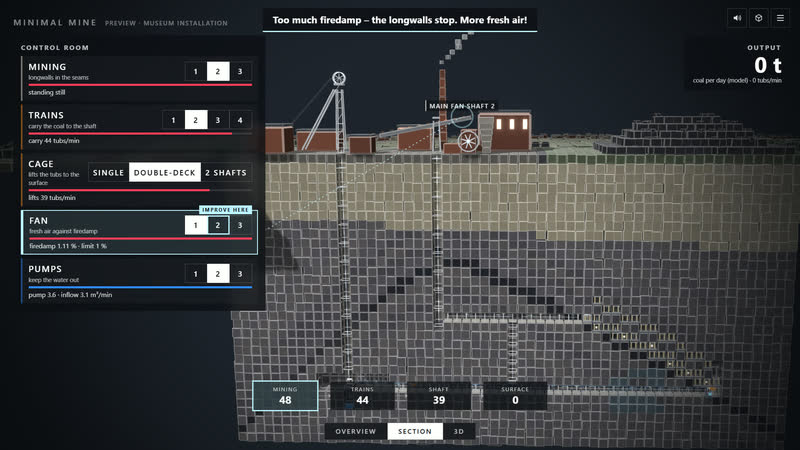Set Pumps level to 3
This screenshot has height=450, width=800.
click(x=240, y=273)
